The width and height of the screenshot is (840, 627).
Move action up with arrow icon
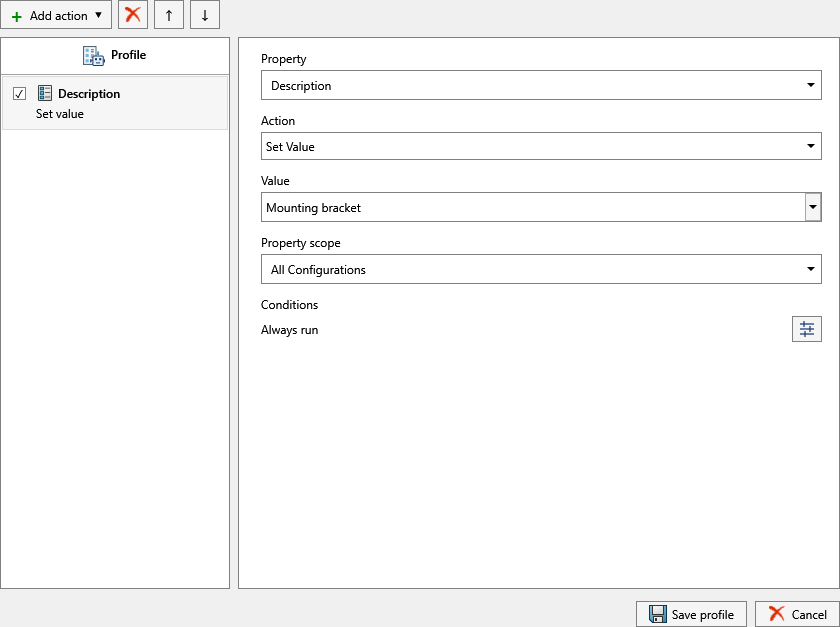[x=169, y=15]
